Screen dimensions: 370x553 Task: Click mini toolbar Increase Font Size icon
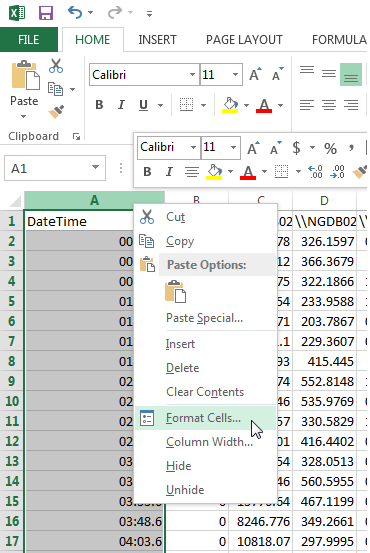coord(254,148)
